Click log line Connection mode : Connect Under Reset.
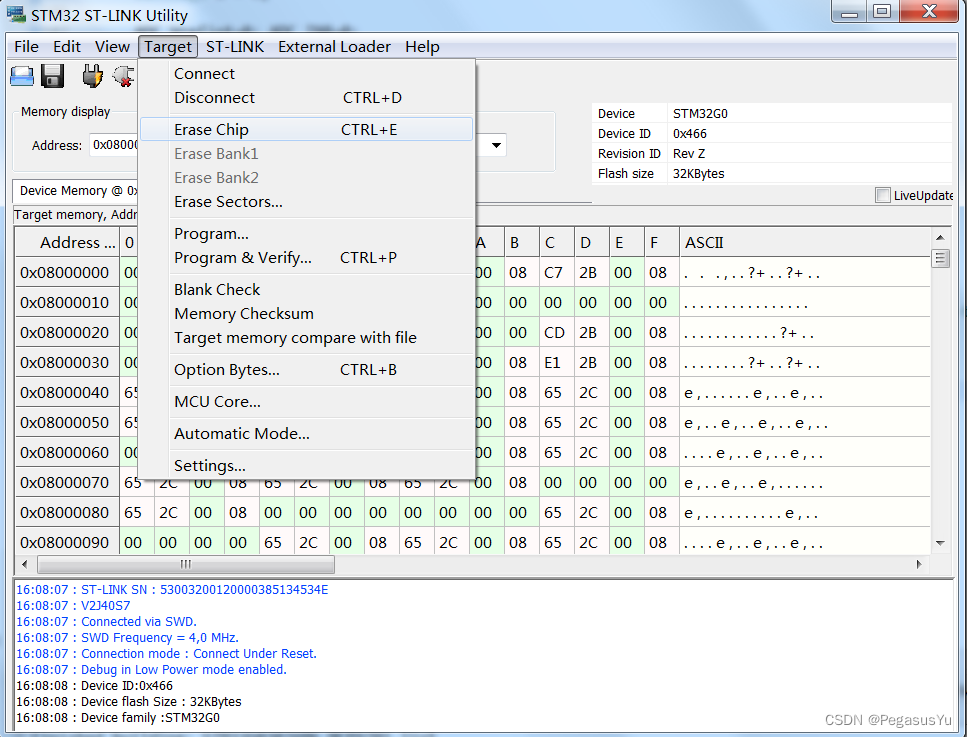 tap(166, 654)
